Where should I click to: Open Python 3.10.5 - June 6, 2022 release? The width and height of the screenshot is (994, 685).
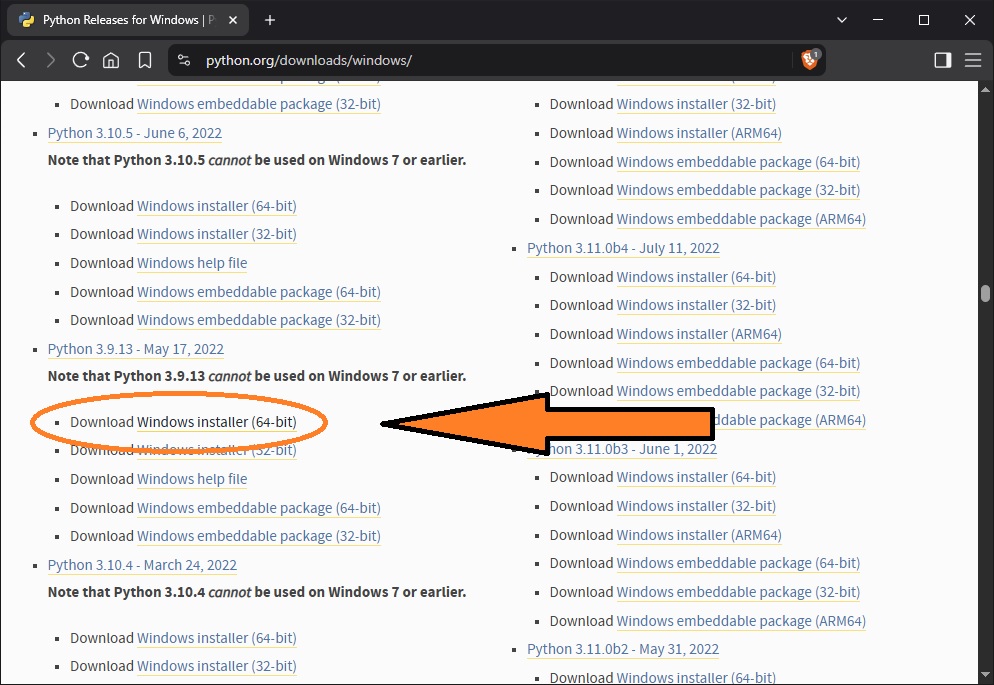pos(135,133)
